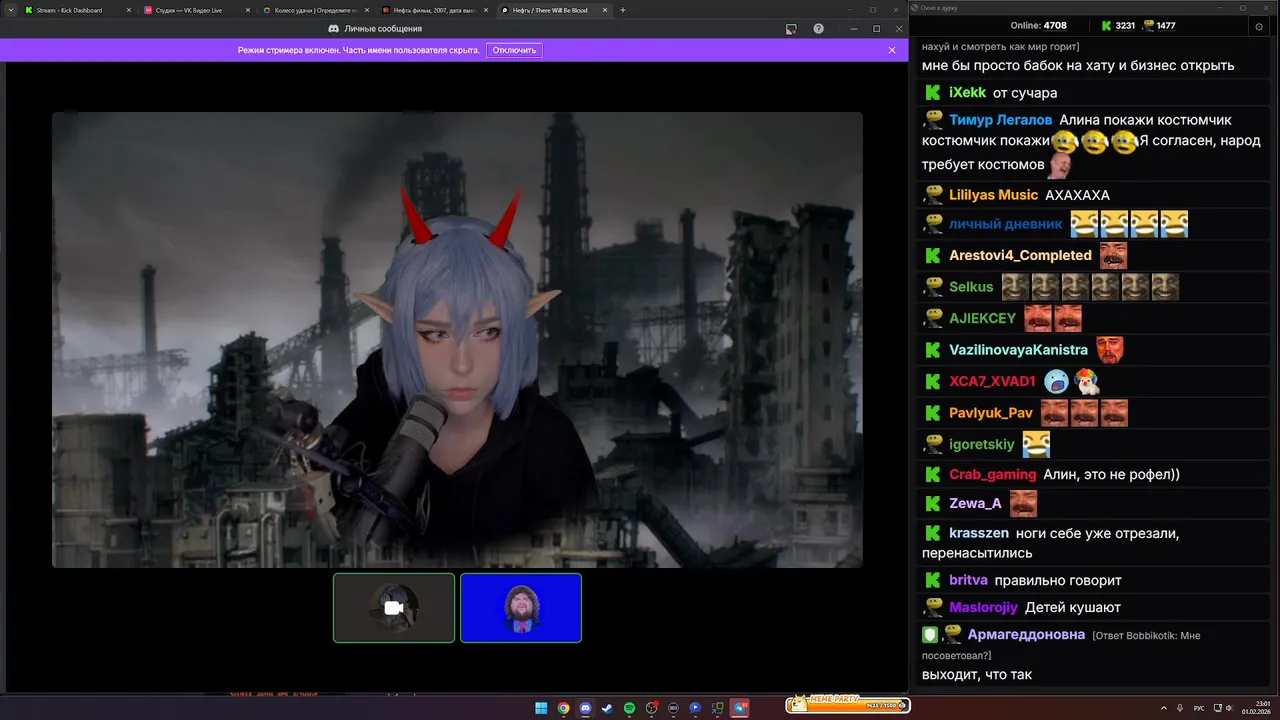Click username iXekk in chat
1280x720 pixels.
click(967, 93)
